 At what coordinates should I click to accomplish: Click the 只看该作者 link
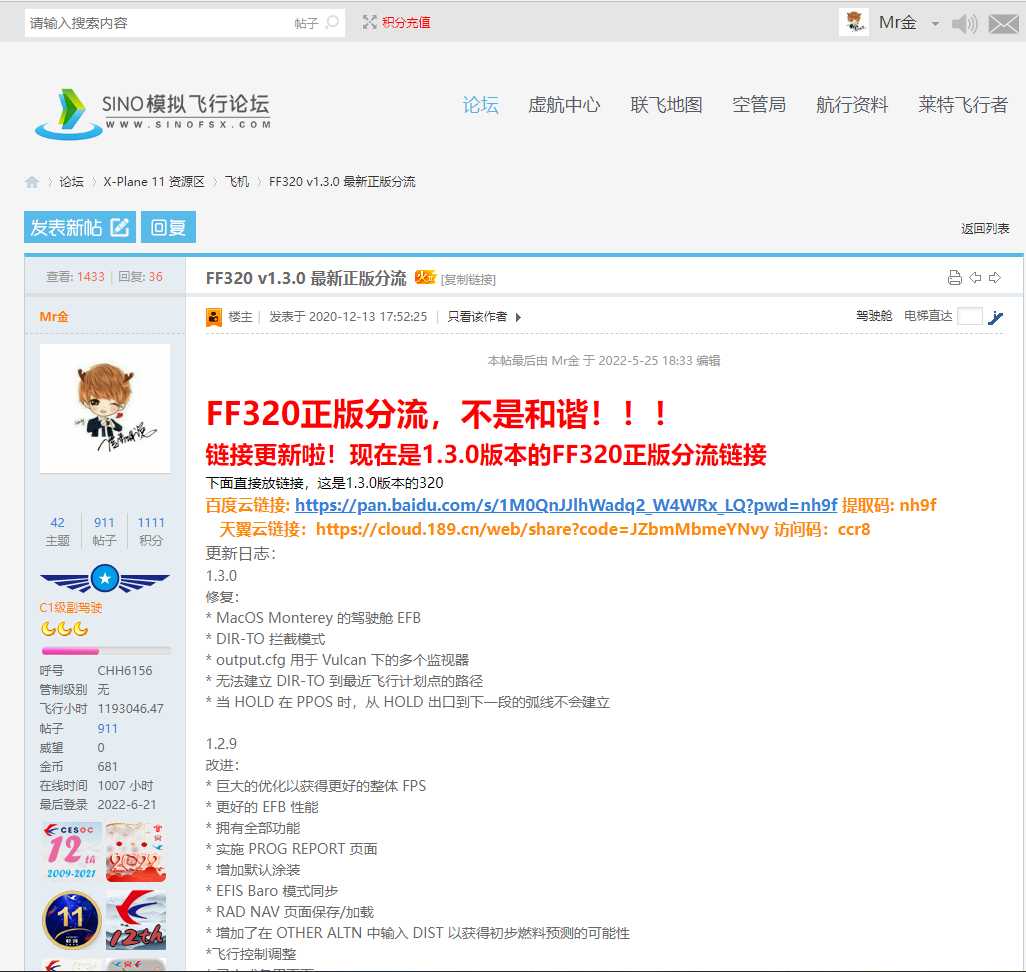(477, 317)
